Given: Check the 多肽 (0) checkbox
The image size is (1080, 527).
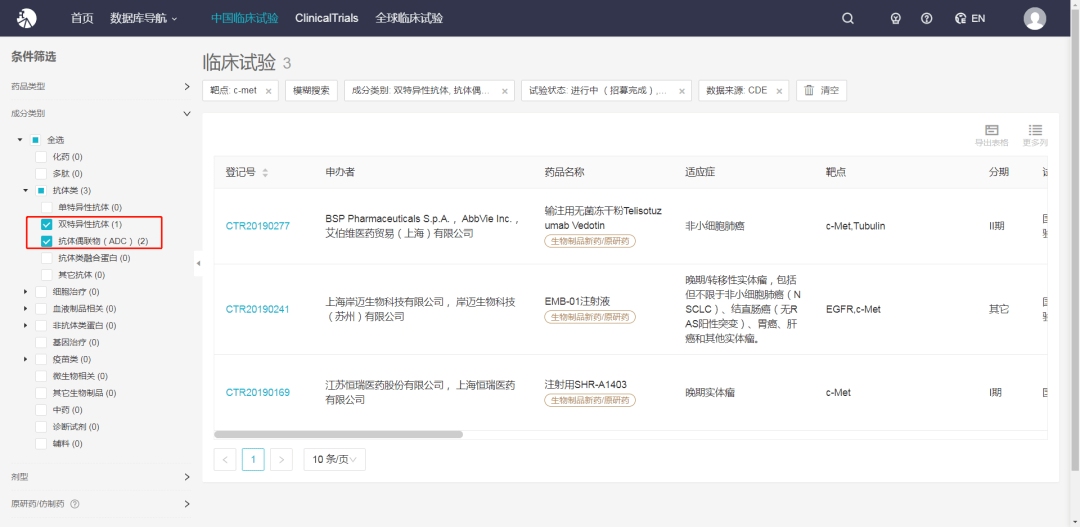Looking at the screenshot, I should tap(41, 174).
